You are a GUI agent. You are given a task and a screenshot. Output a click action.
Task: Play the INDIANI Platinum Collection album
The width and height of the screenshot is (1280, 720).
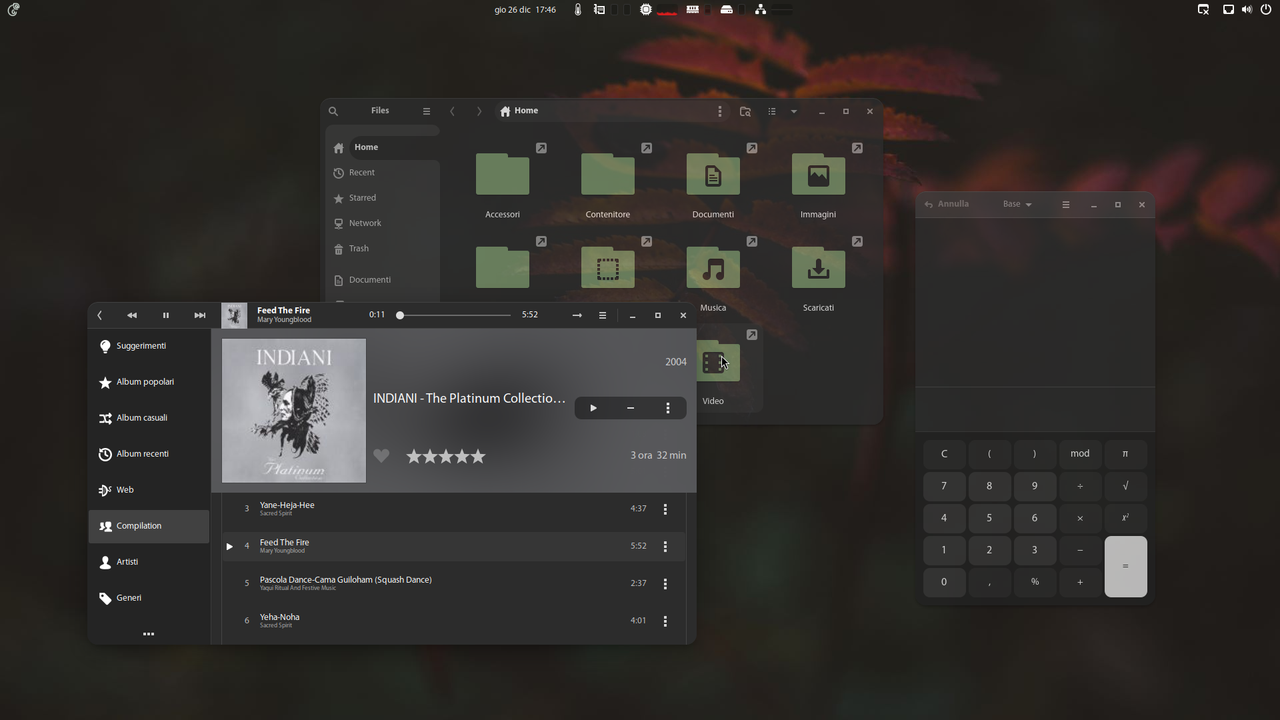(593, 408)
